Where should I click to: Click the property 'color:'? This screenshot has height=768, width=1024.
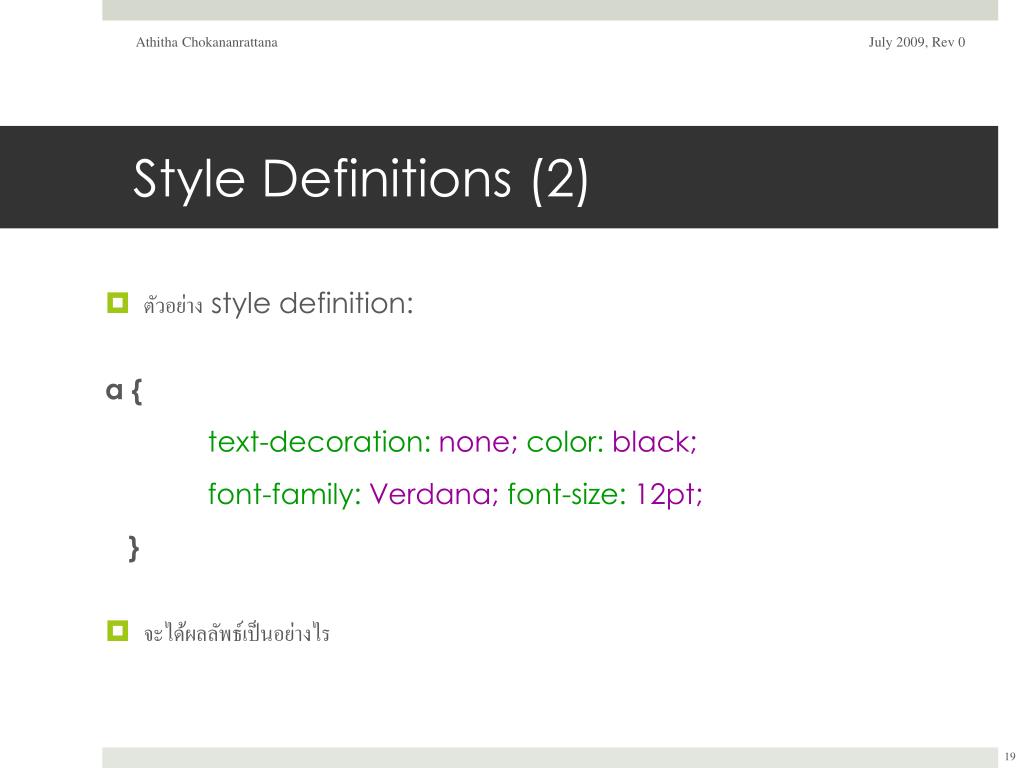pos(566,442)
